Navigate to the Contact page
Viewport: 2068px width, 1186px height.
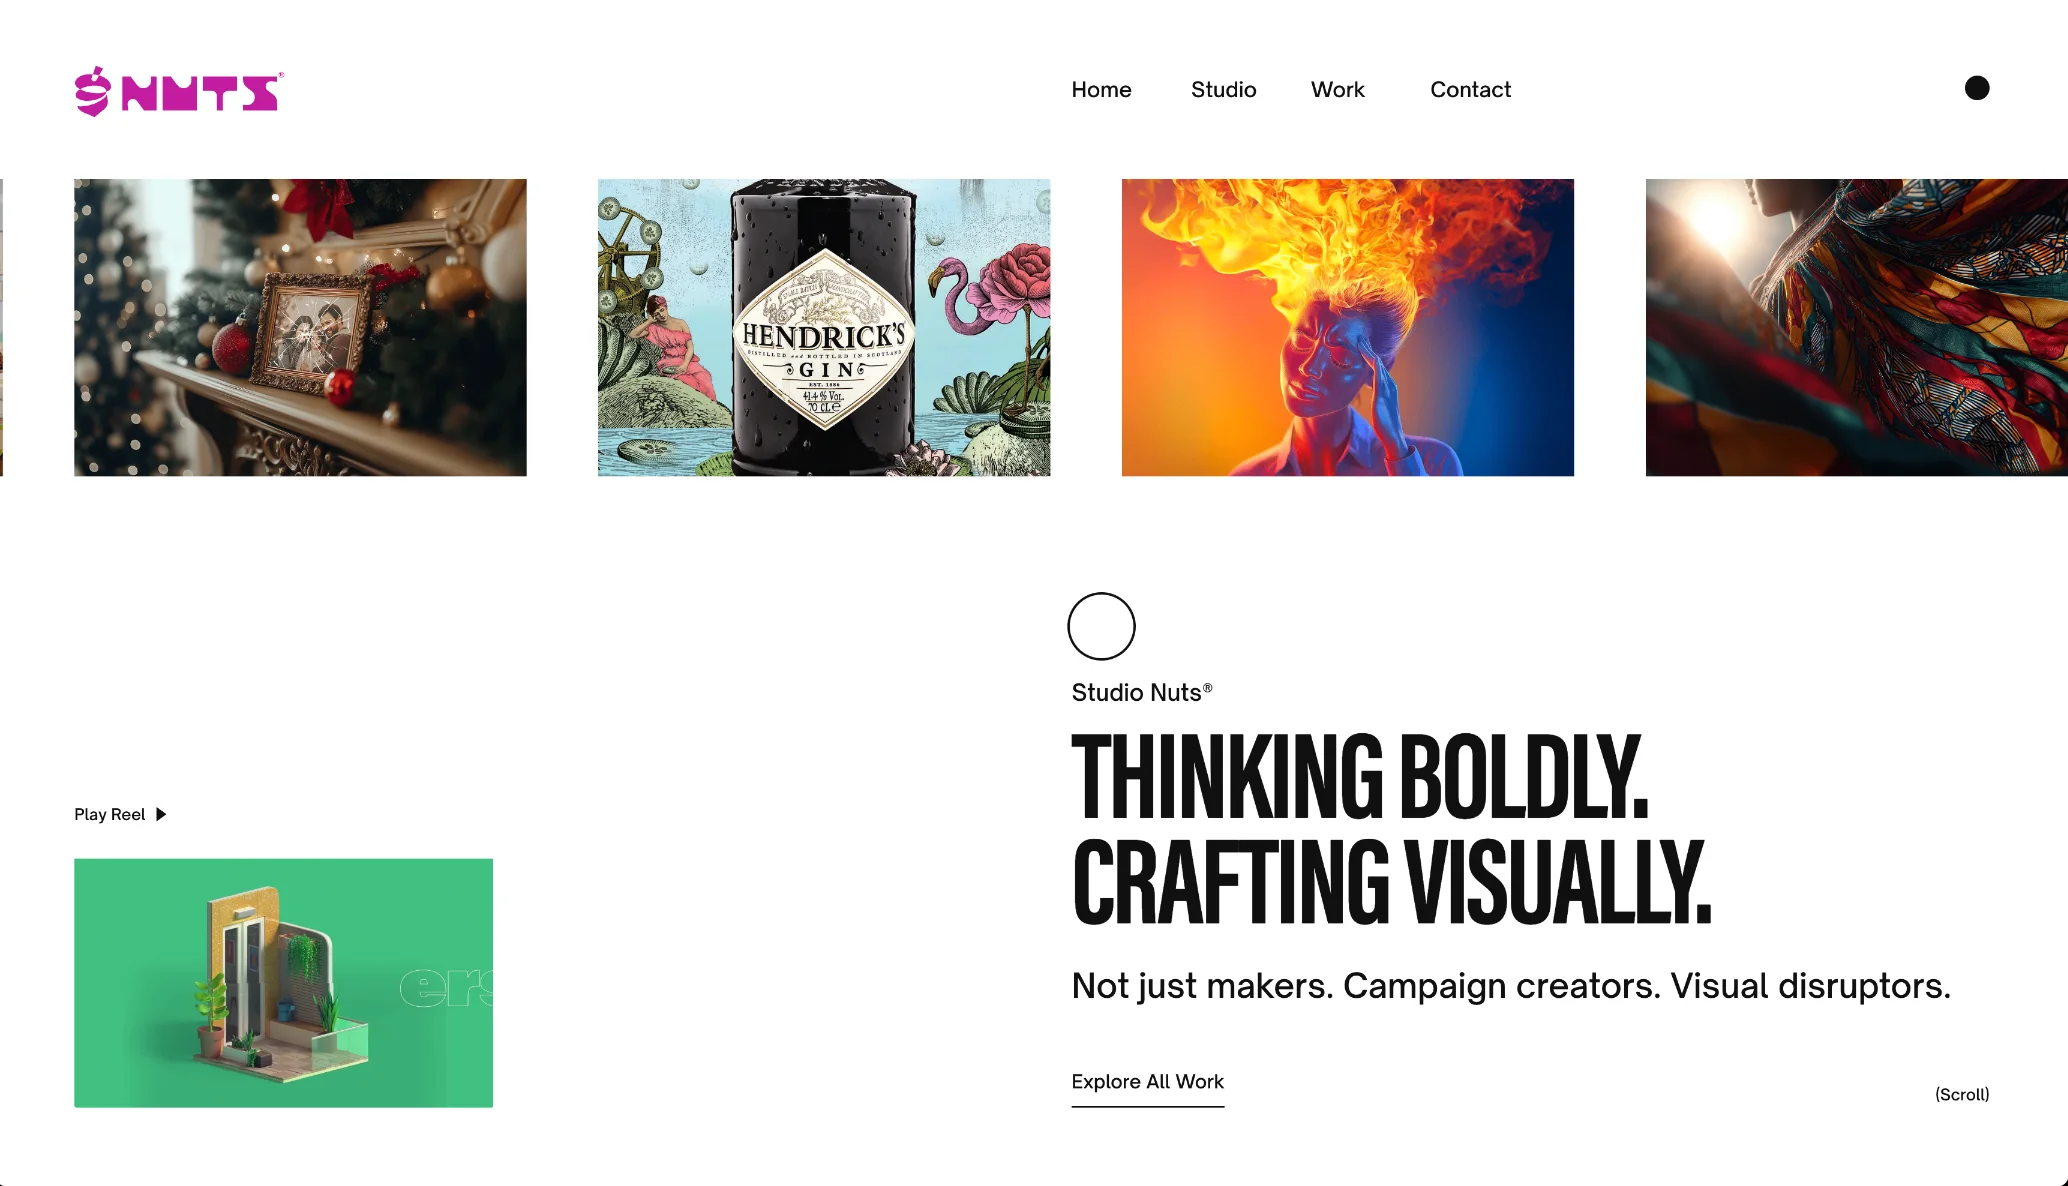[1470, 89]
